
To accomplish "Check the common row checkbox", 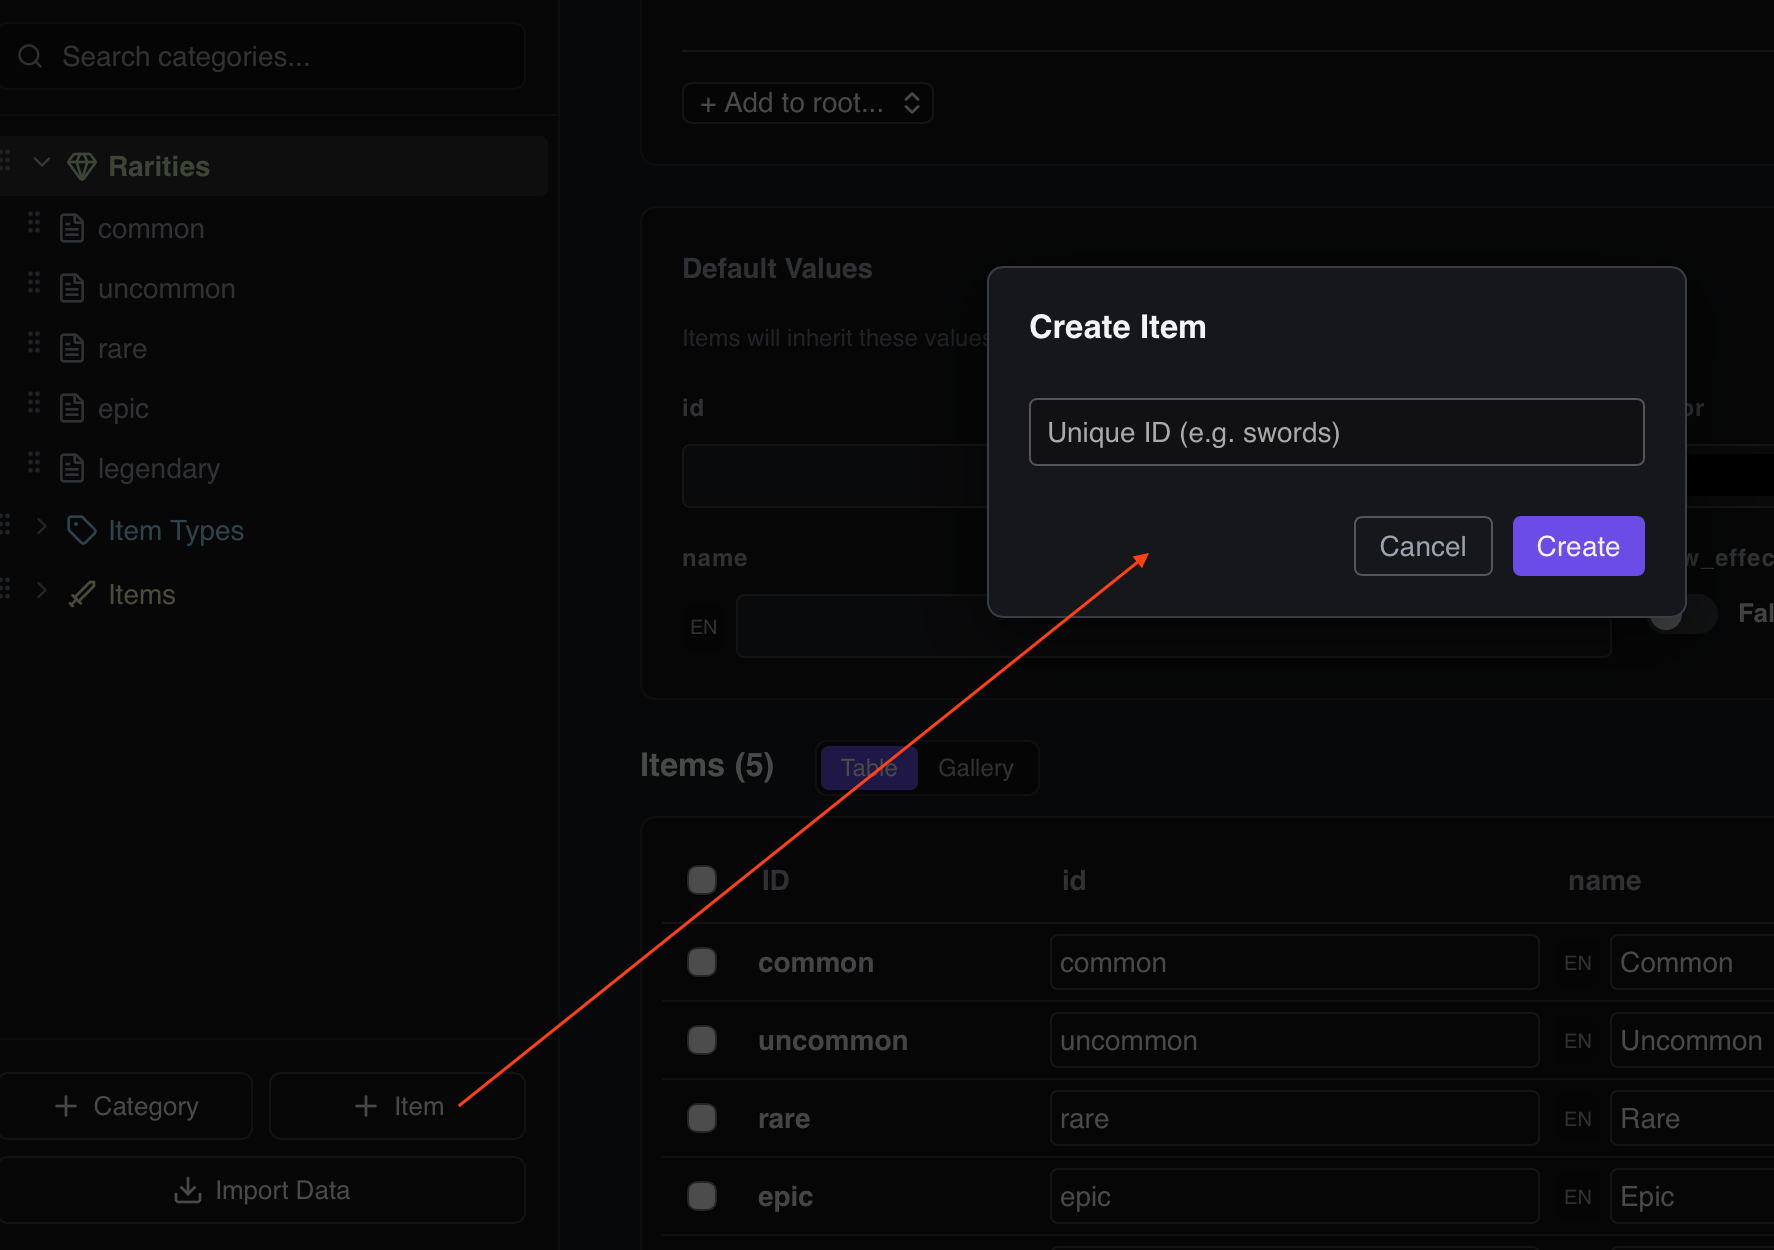I will [x=702, y=962].
